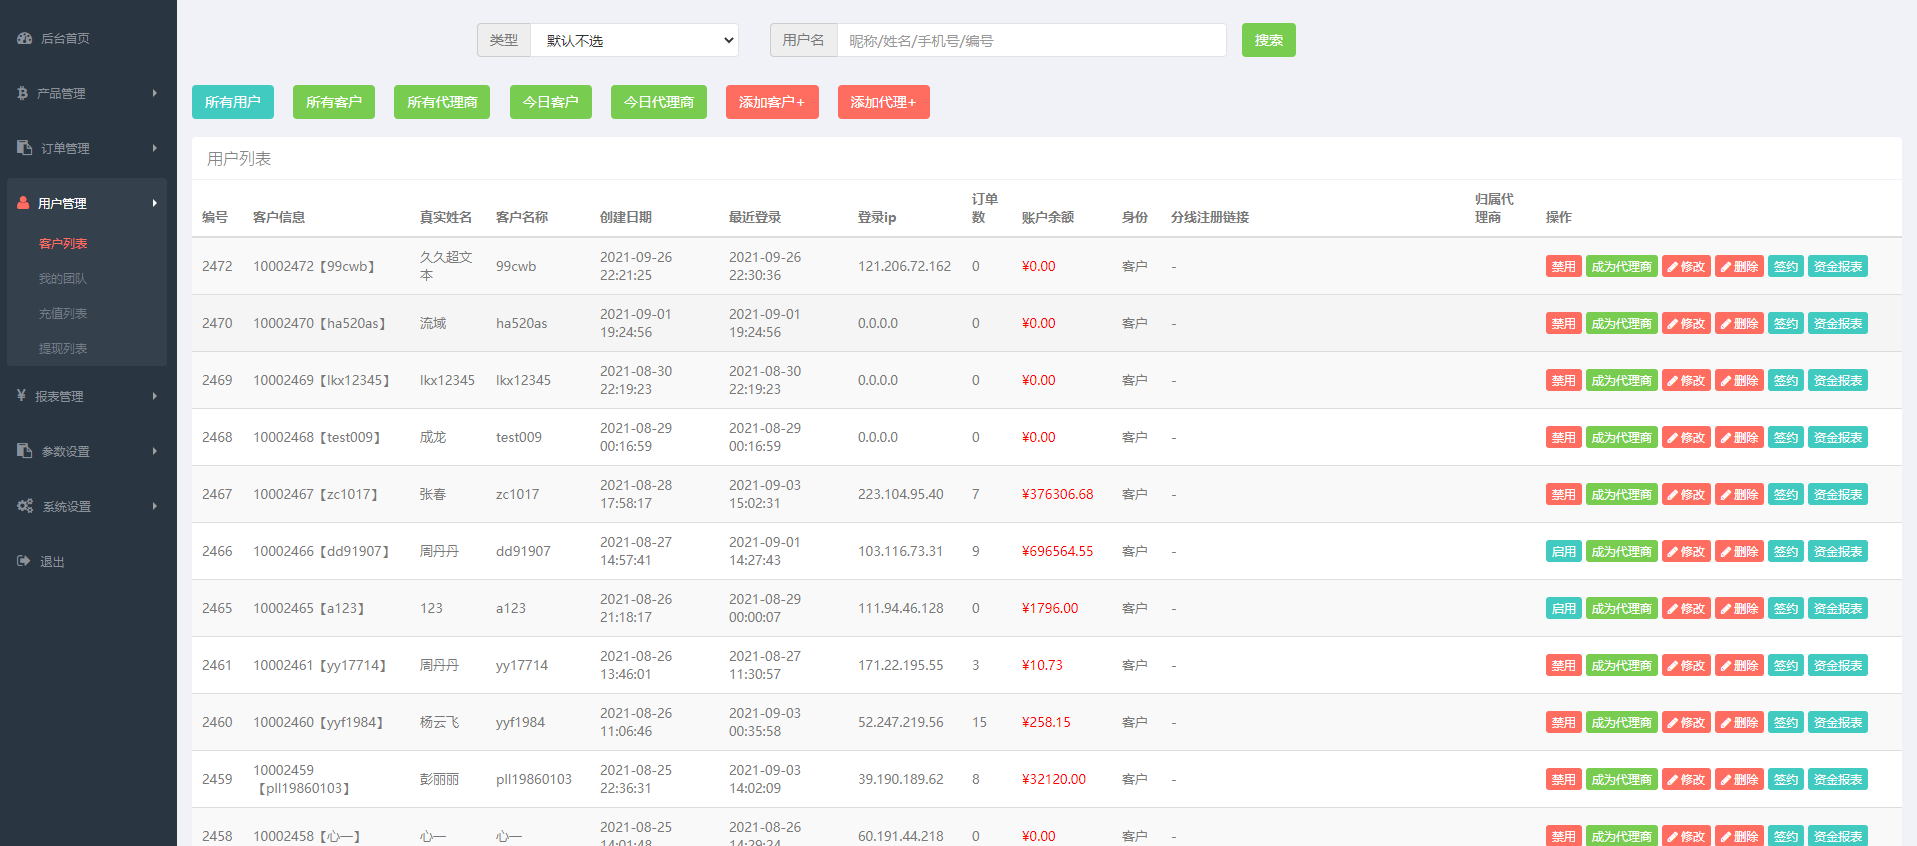
Task: Open 提现列表 submenu item
Action: coord(63,348)
